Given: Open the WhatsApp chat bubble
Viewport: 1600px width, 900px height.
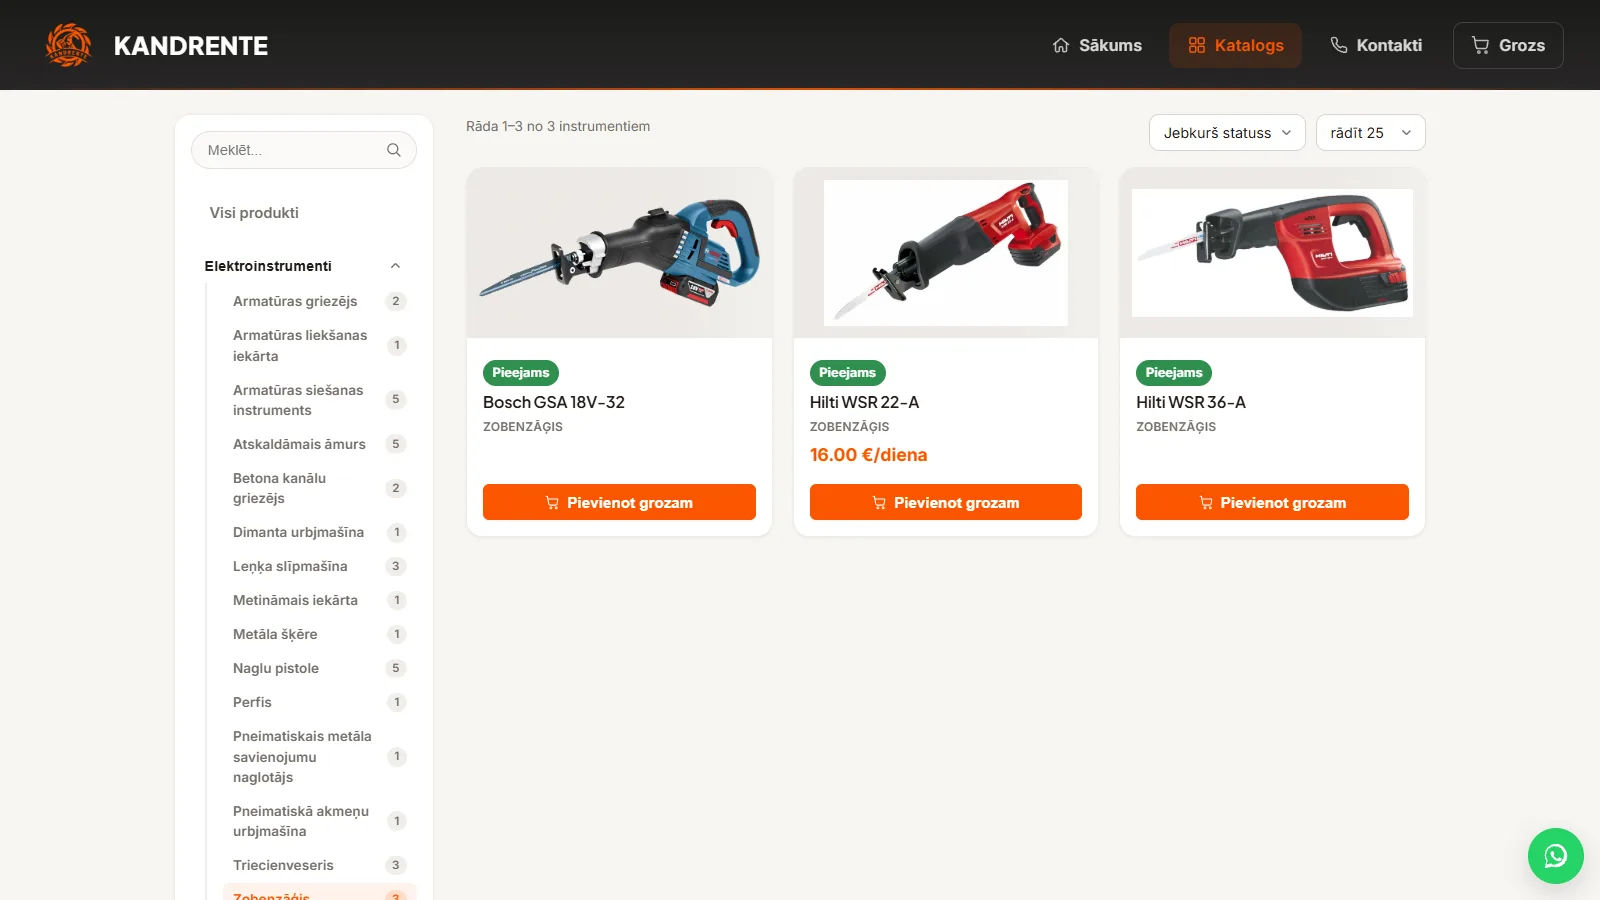Looking at the screenshot, I should coord(1555,856).
